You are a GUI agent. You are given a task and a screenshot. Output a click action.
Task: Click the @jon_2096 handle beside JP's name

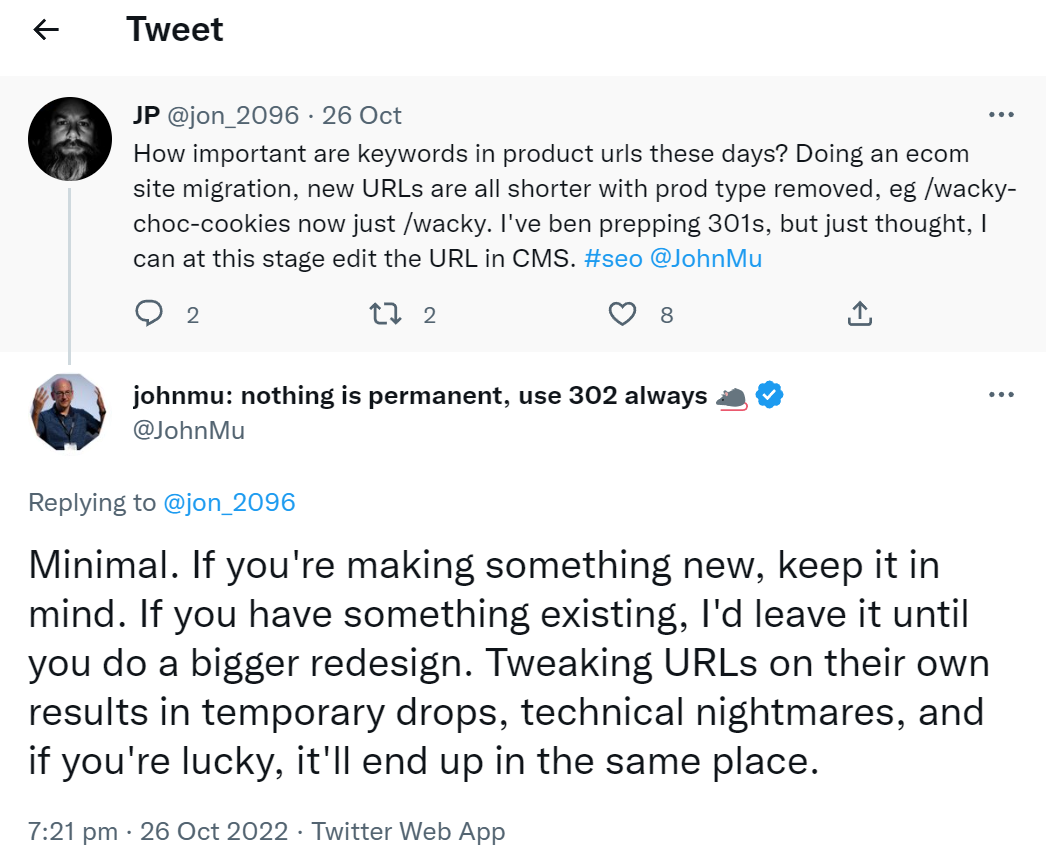[232, 115]
